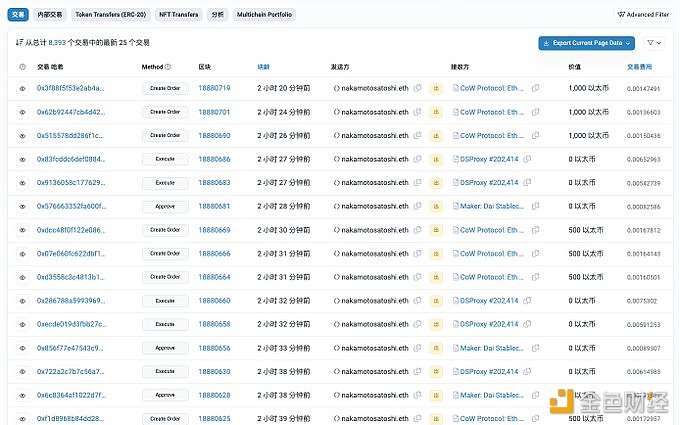The height and width of the screenshot is (425, 680).
Task: Preview transaction 0x515578dd286f1c with eye icon
Action: tap(23, 136)
